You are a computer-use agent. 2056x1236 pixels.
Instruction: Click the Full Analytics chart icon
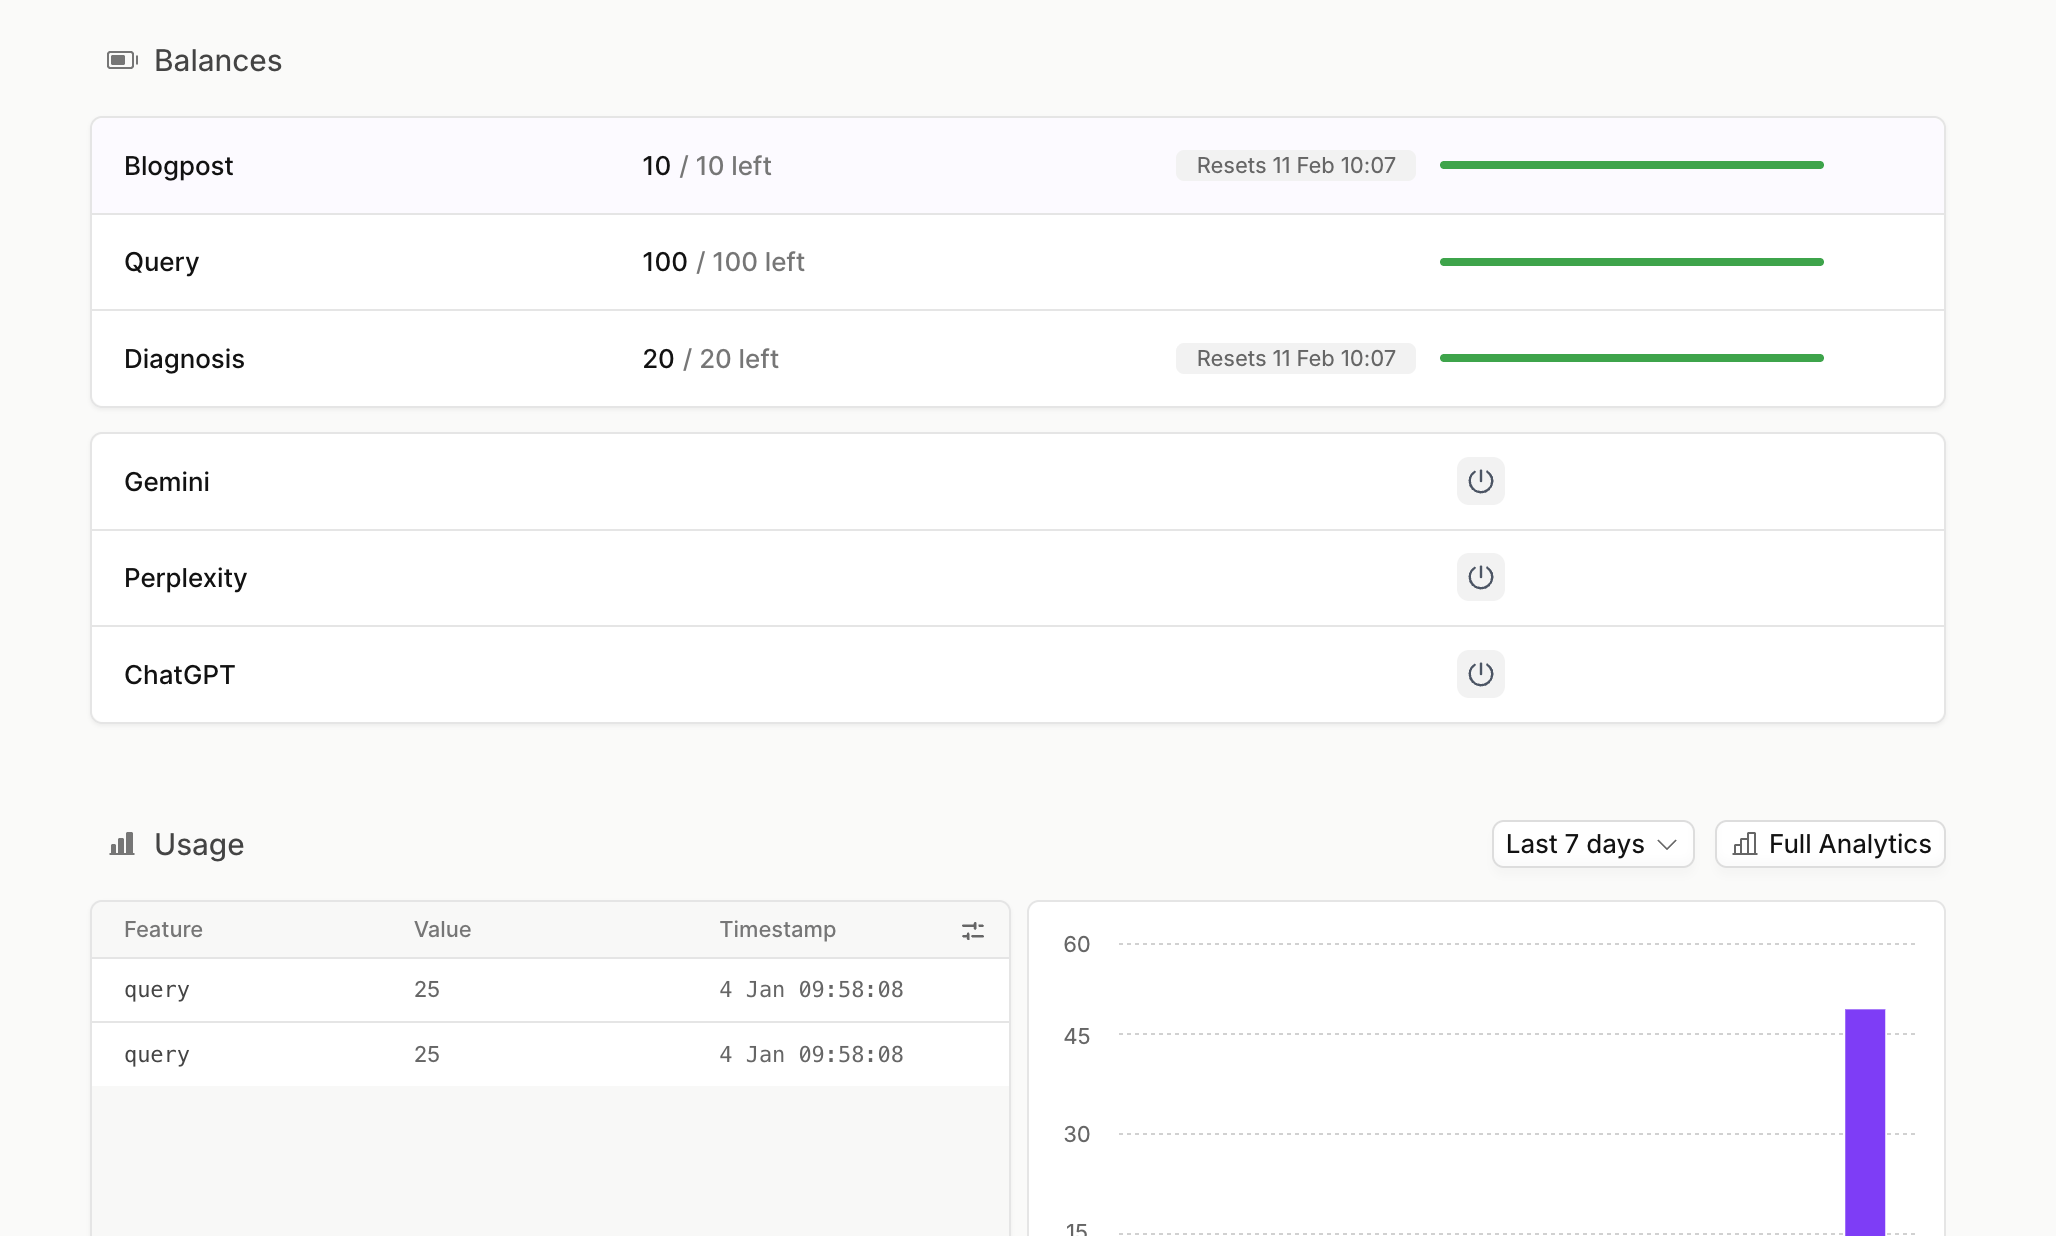point(1745,844)
